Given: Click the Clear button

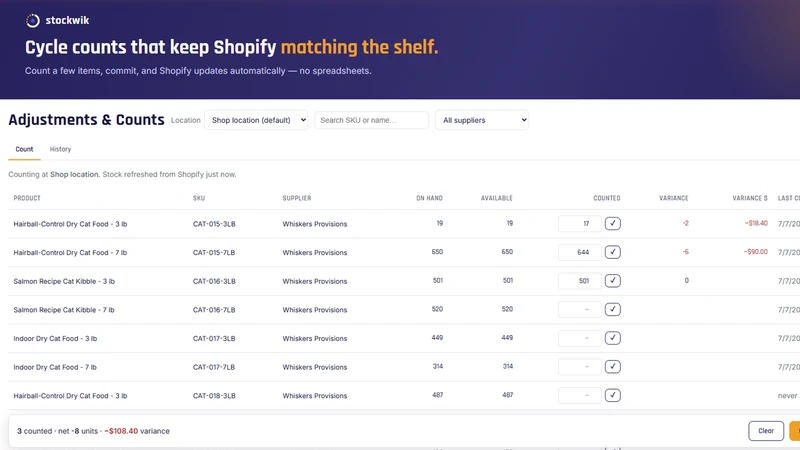Looking at the screenshot, I should click(x=766, y=431).
